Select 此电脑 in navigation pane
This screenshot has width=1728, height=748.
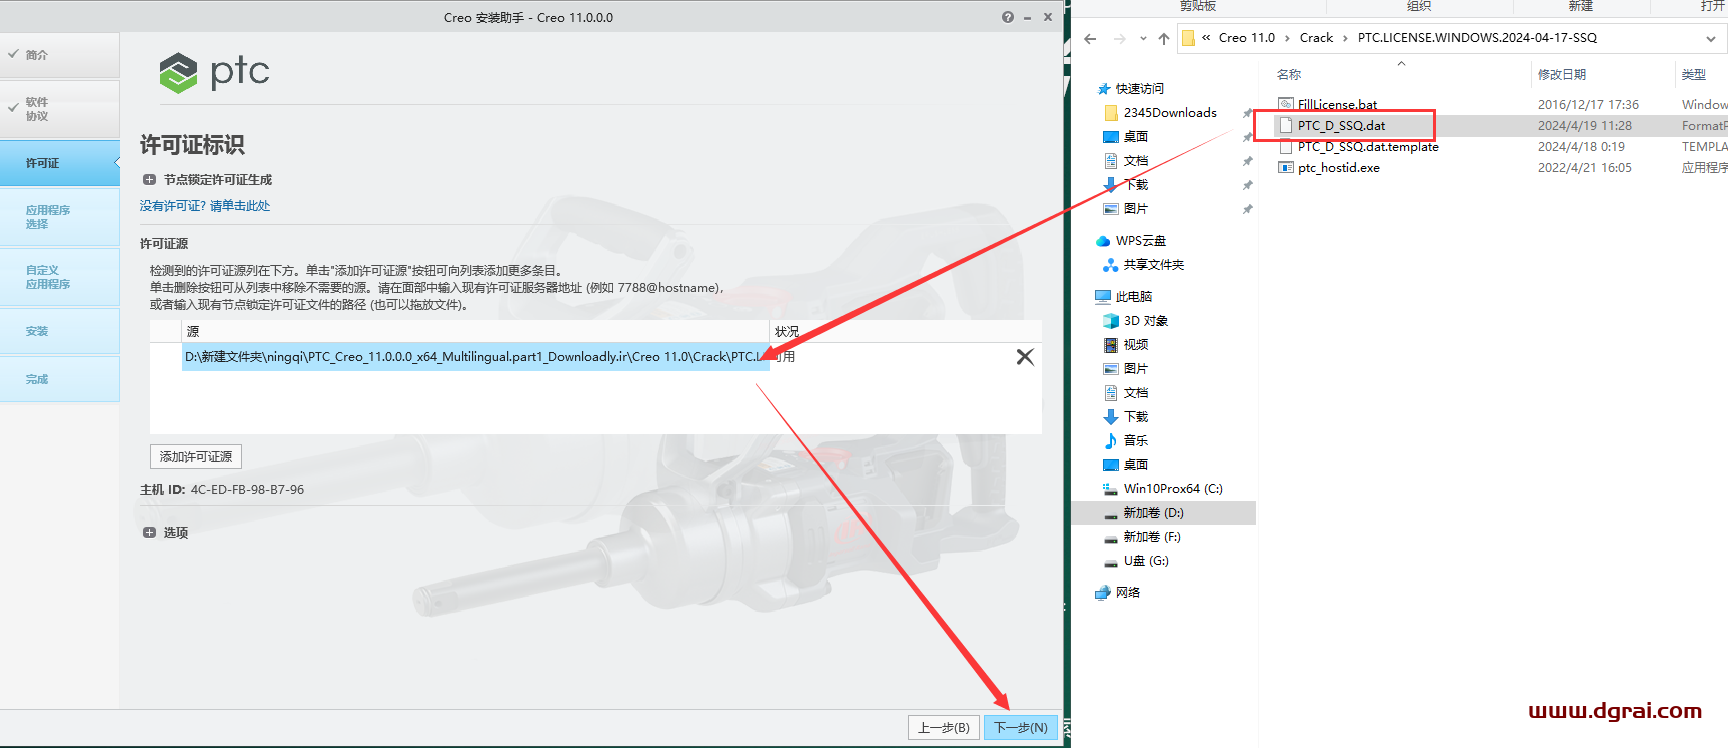[1133, 297]
